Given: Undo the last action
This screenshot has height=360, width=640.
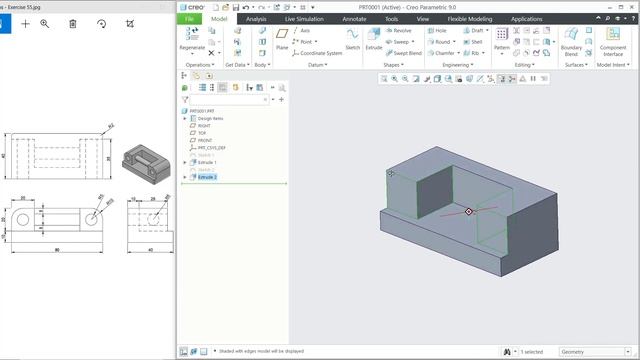Looking at the screenshot, I should click(246, 7).
